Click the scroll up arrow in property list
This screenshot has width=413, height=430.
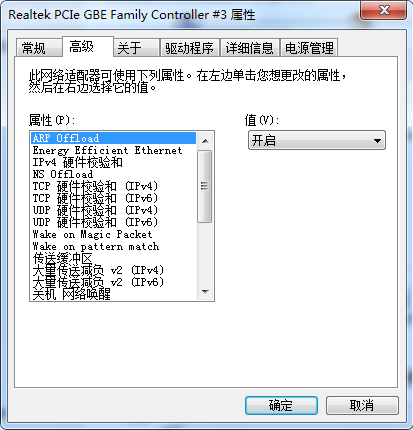[205, 141]
